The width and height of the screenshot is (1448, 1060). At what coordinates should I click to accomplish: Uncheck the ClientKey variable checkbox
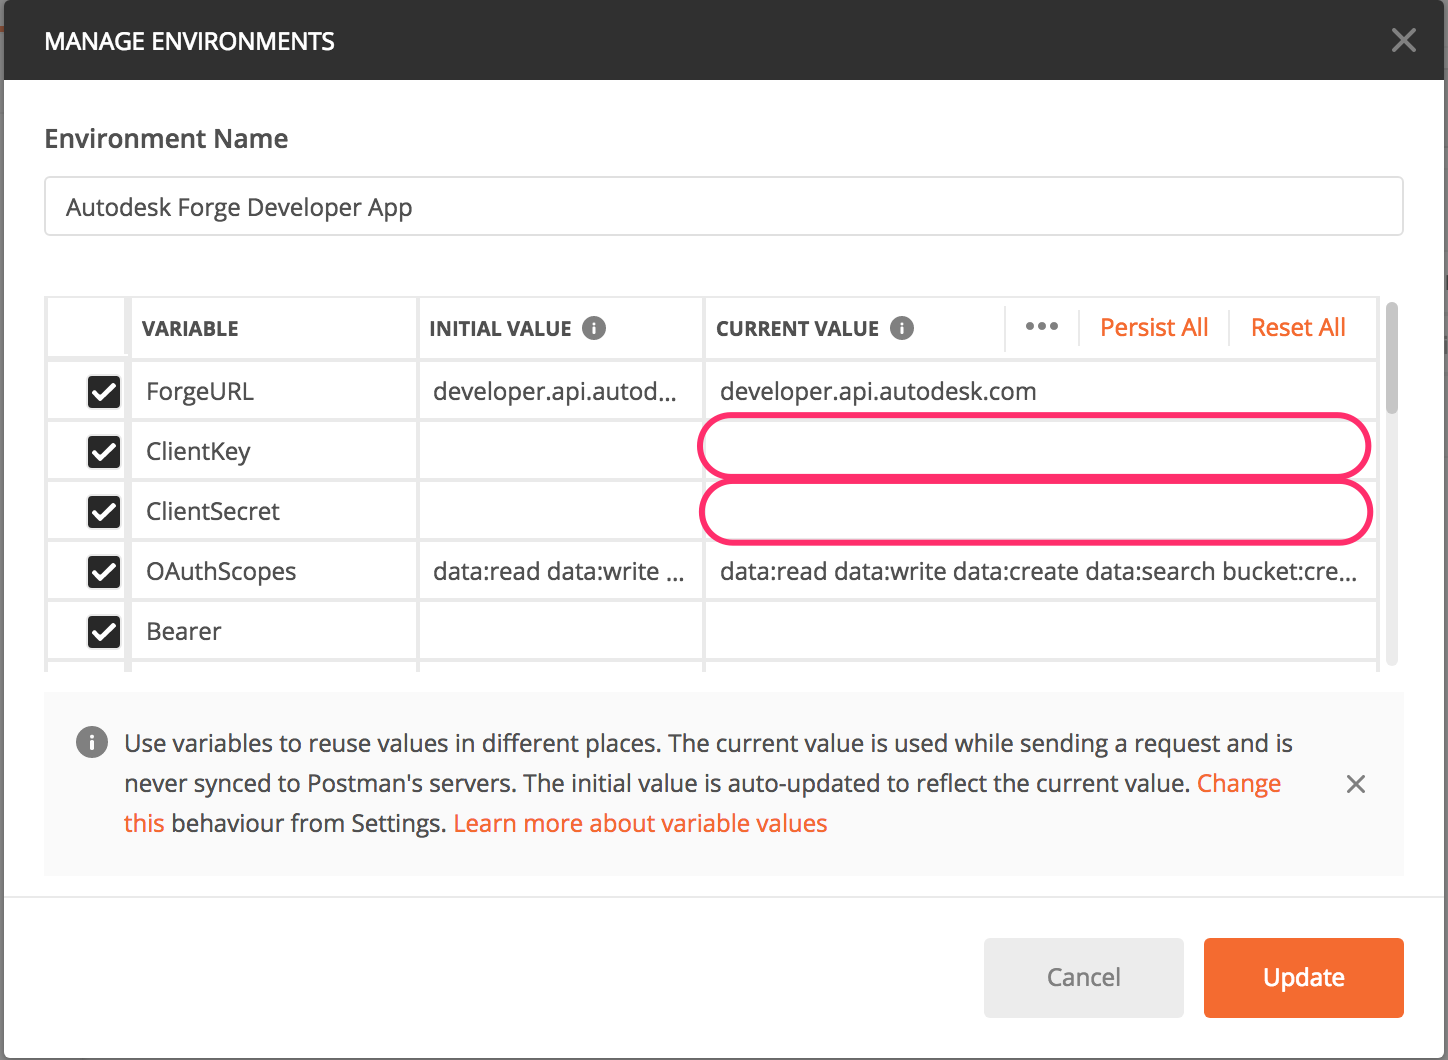click(104, 452)
